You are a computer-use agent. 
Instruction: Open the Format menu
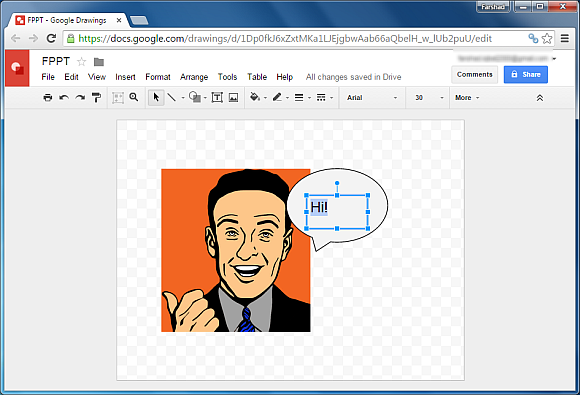(158, 77)
